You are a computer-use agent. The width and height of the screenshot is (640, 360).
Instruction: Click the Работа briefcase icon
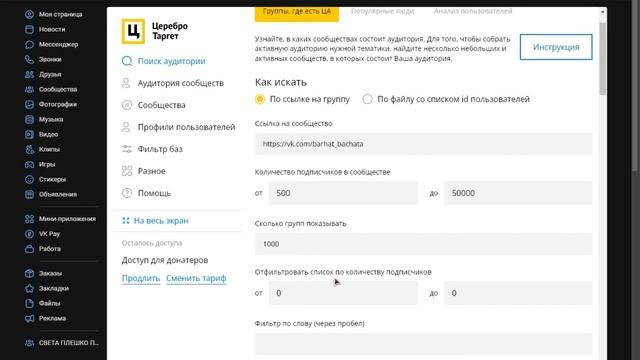pos(29,249)
